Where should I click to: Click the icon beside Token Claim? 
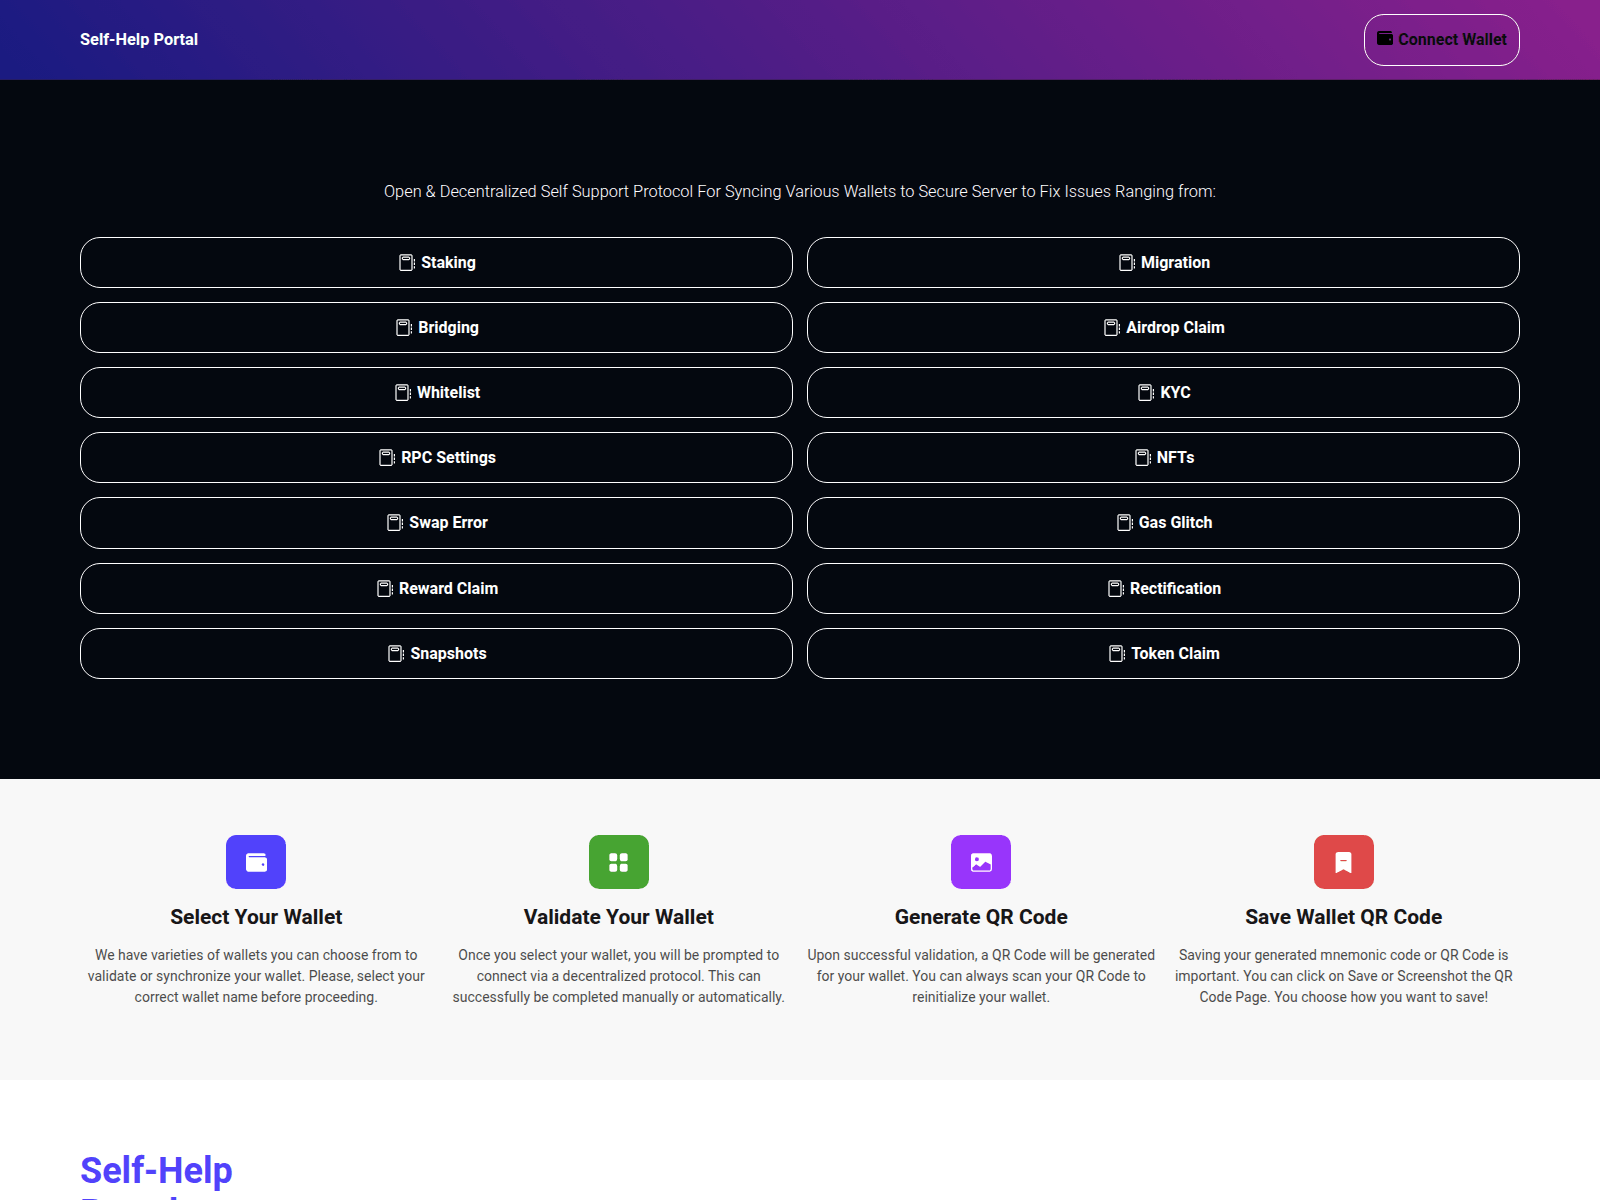pos(1117,654)
